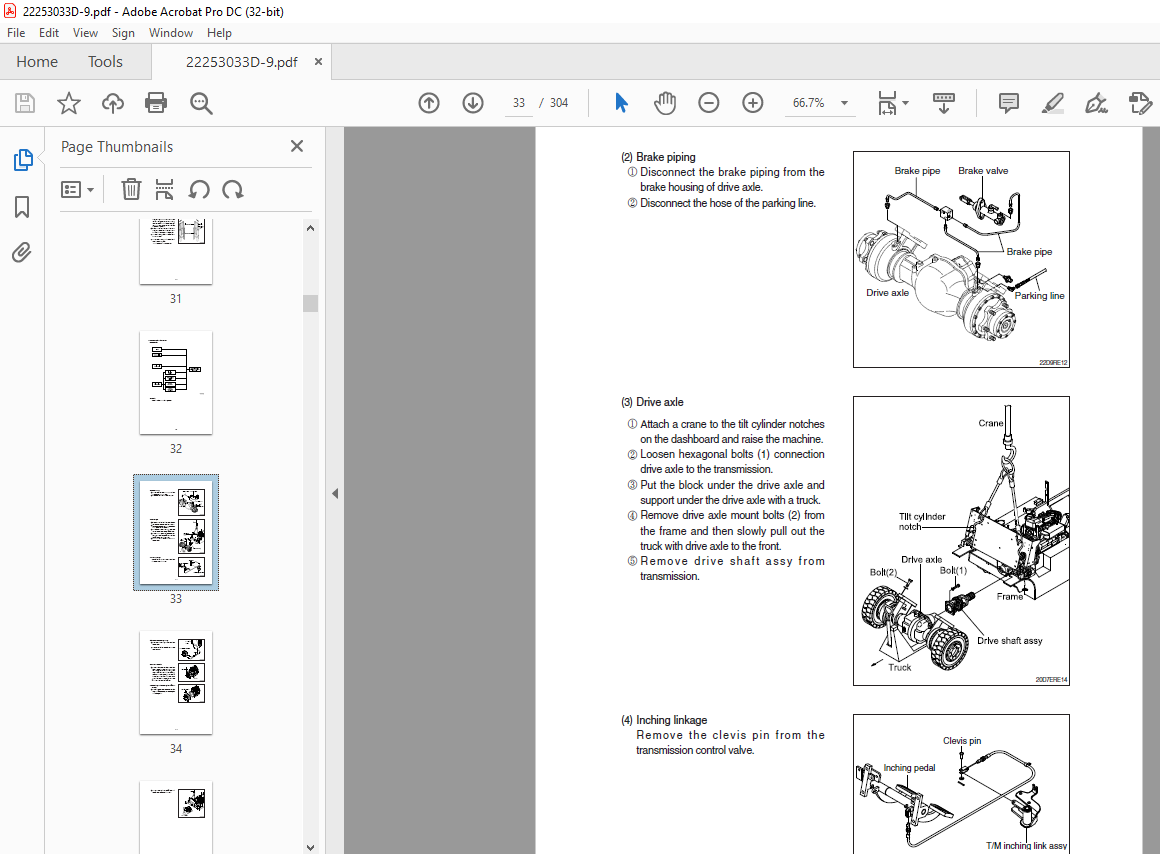Open the fit page options tool
Screen dimensions: 1160x854
coord(892,103)
